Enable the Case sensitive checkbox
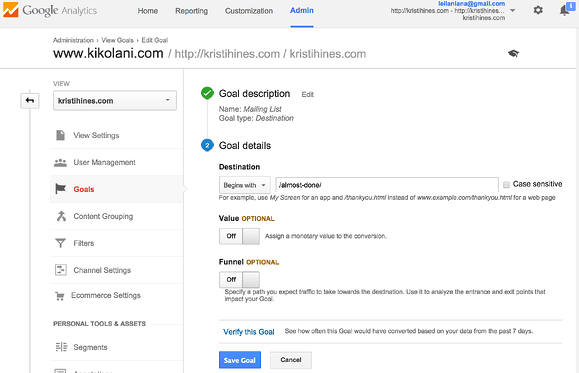The image size is (579, 373). coord(506,185)
